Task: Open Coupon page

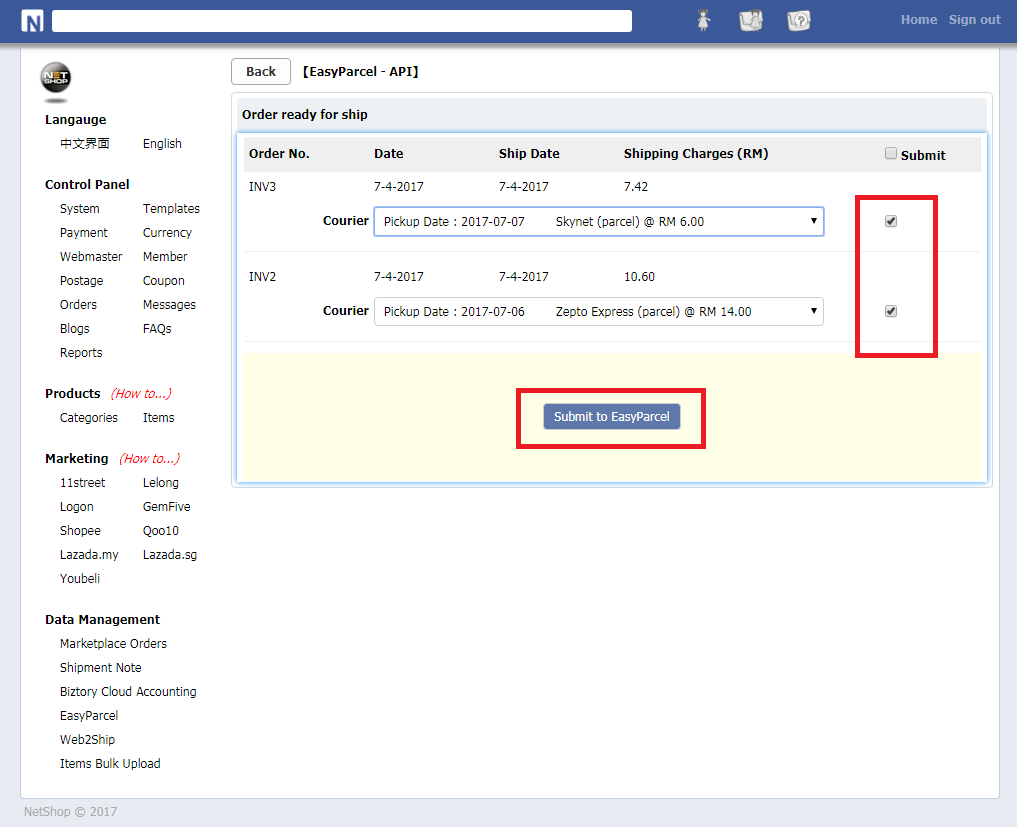Action: [x=163, y=280]
